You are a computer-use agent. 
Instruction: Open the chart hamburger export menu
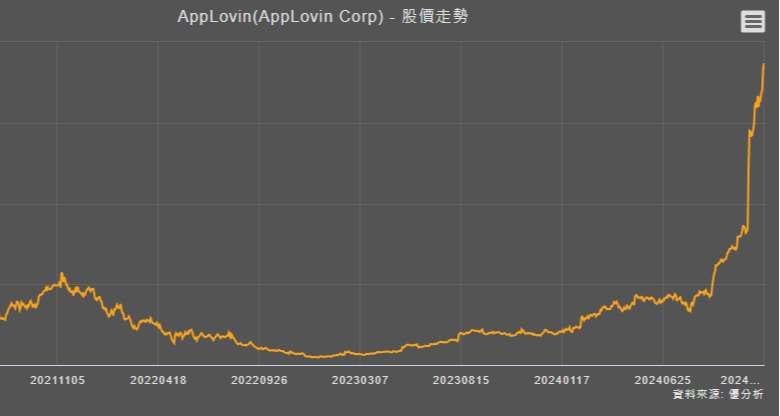[x=753, y=22]
